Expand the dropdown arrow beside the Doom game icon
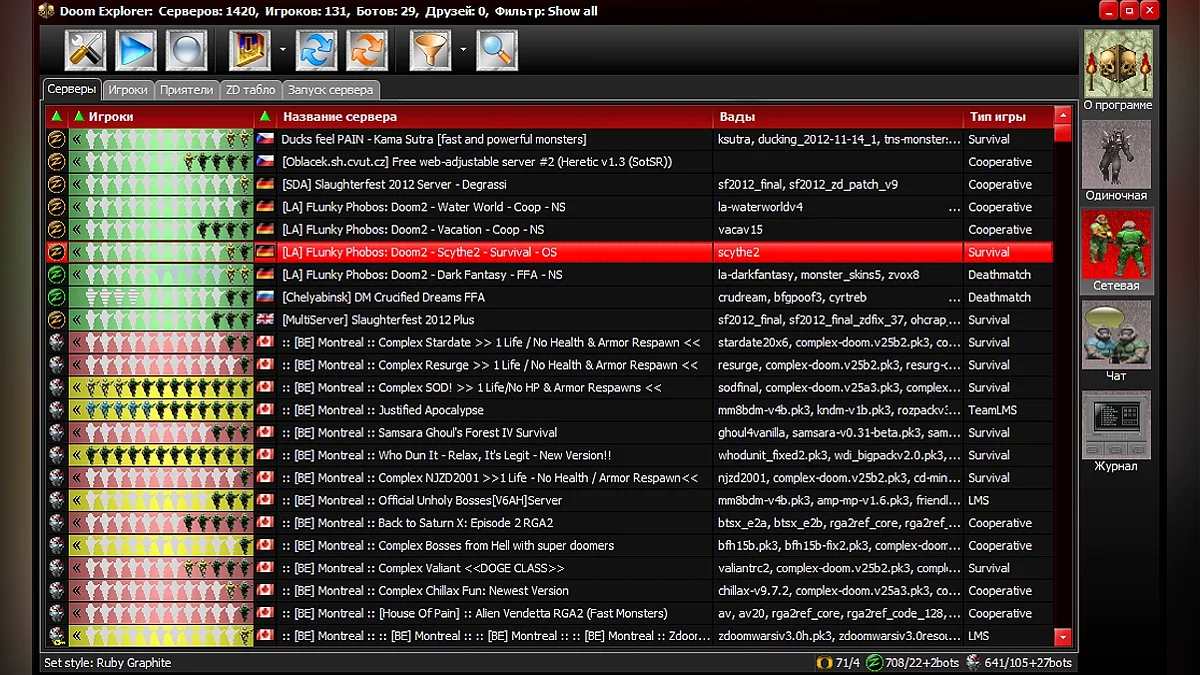This screenshot has height=675, width=1200. (283, 50)
